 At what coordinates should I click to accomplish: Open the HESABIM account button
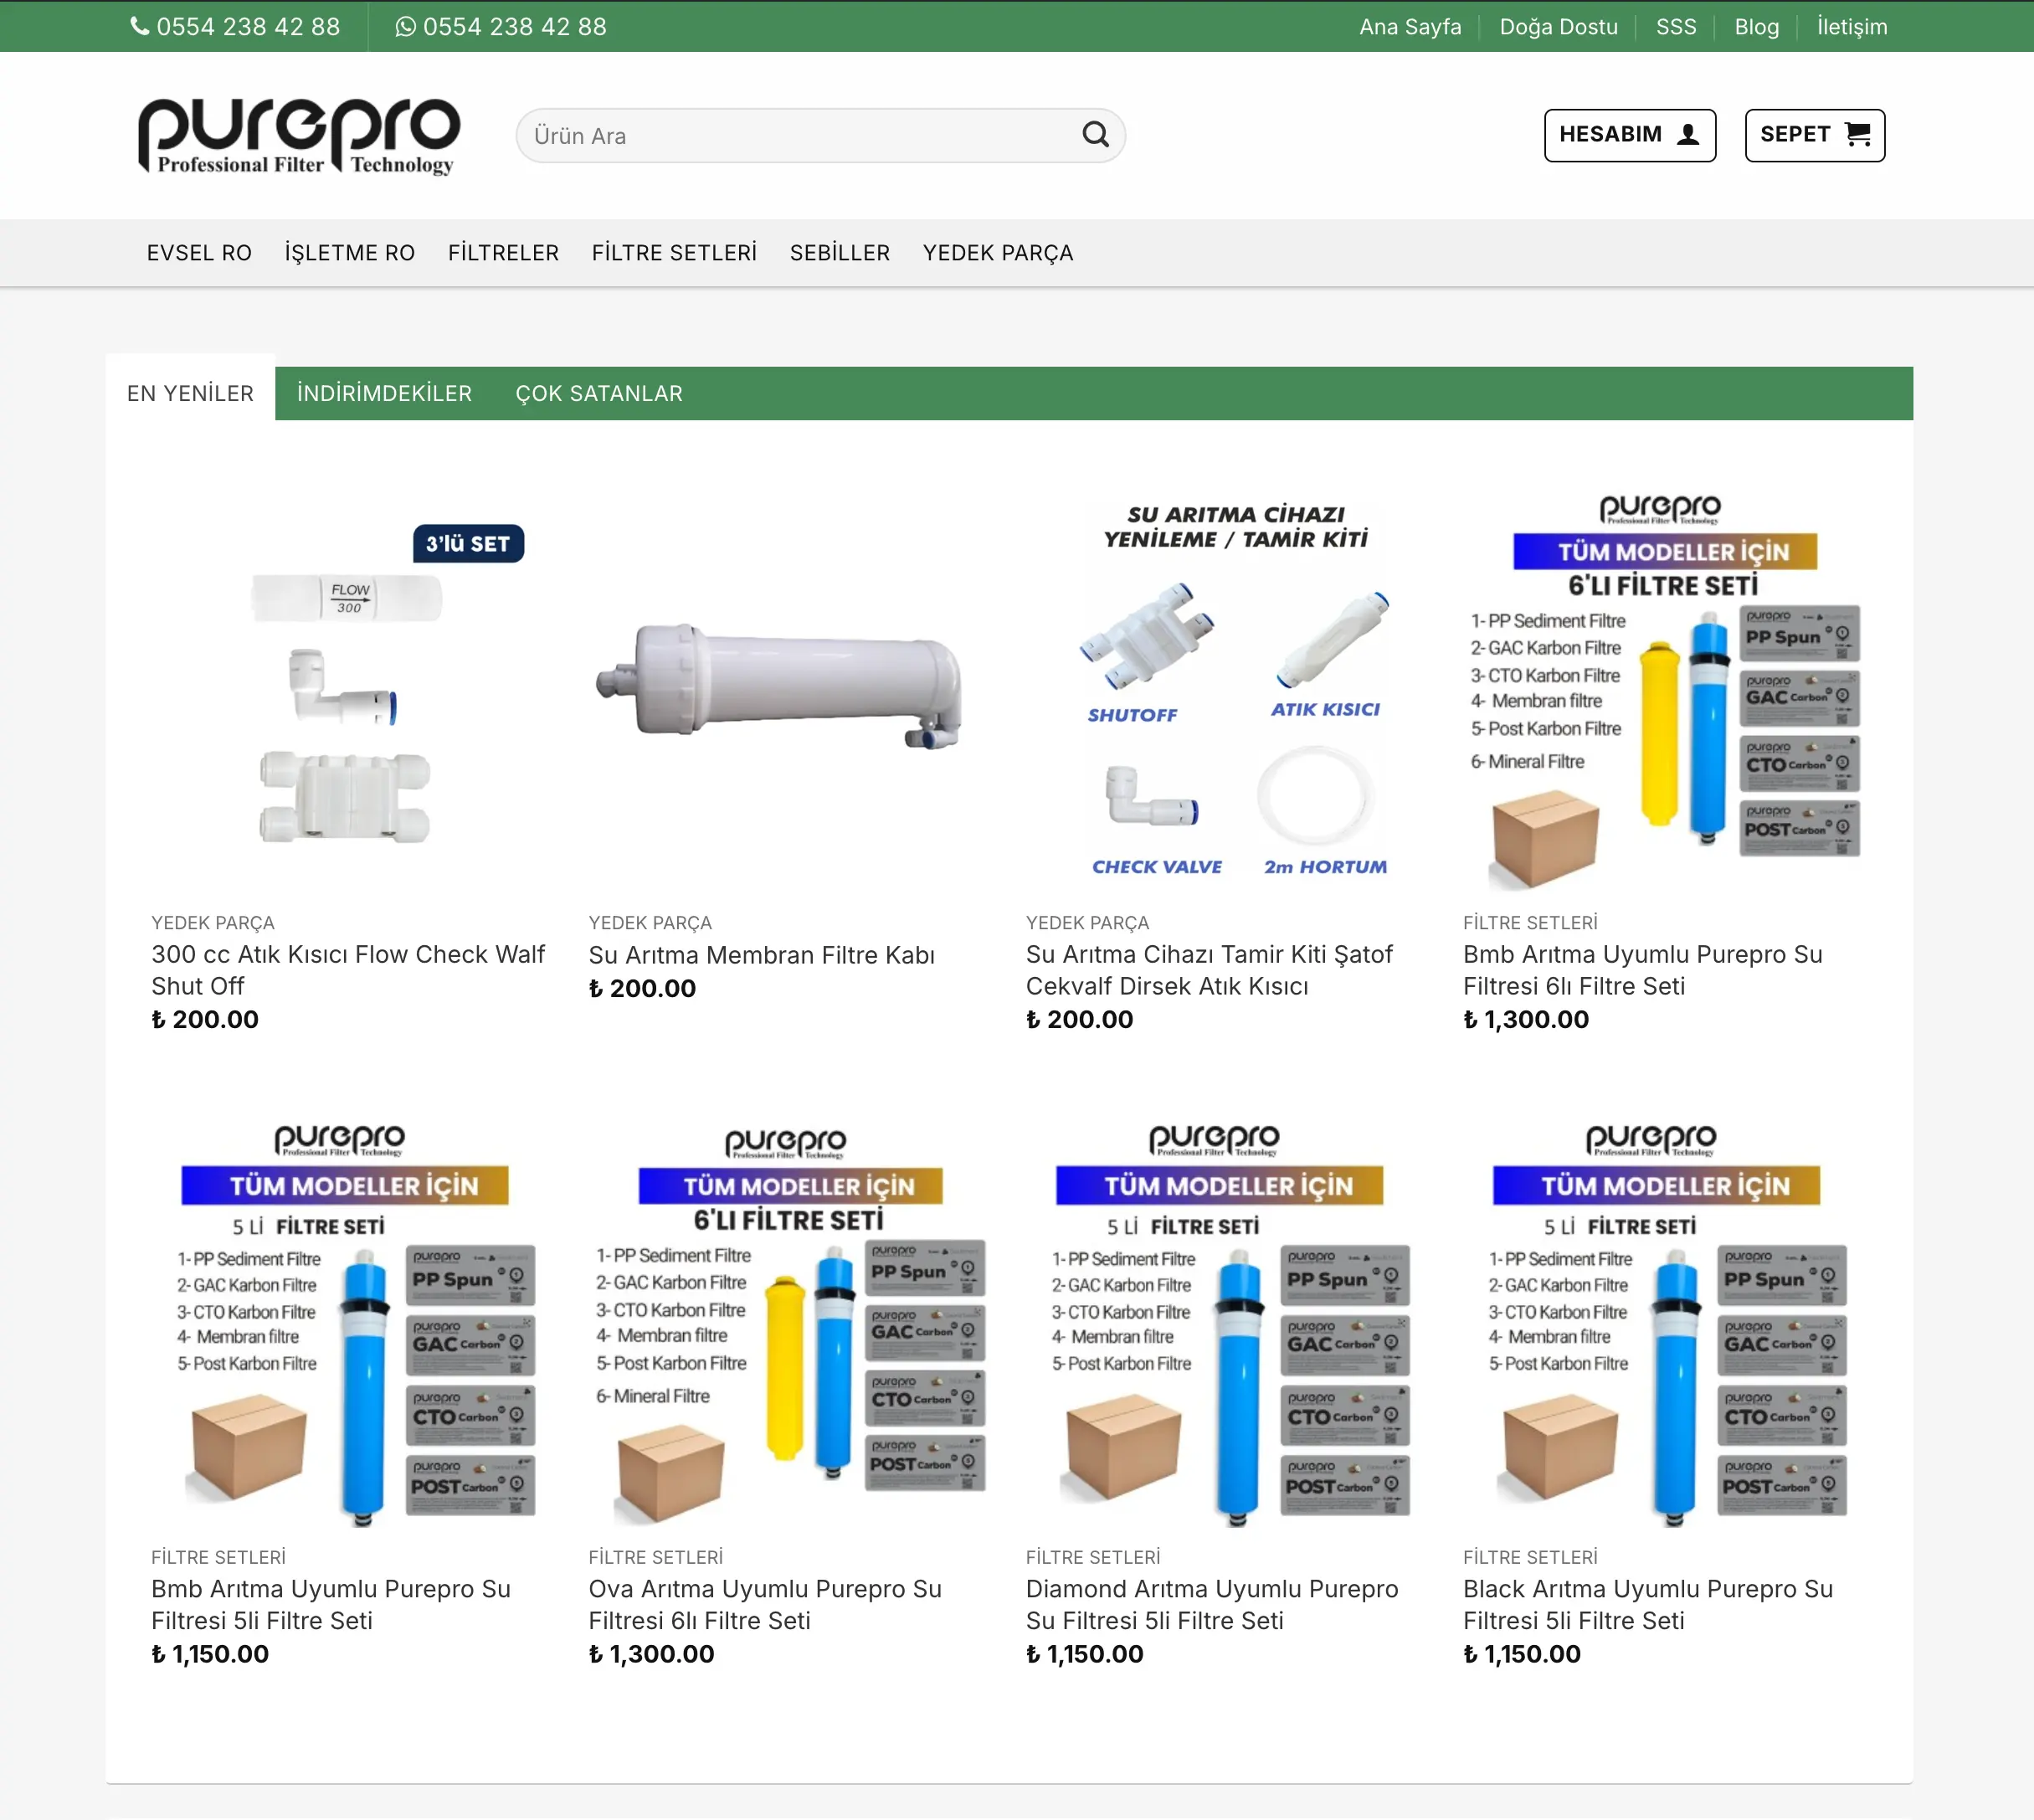(x=1629, y=135)
